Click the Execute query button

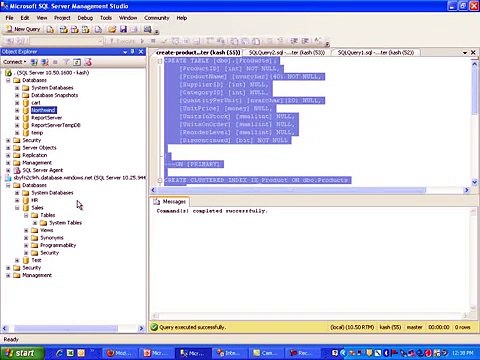pyautogui.click(x=122, y=41)
